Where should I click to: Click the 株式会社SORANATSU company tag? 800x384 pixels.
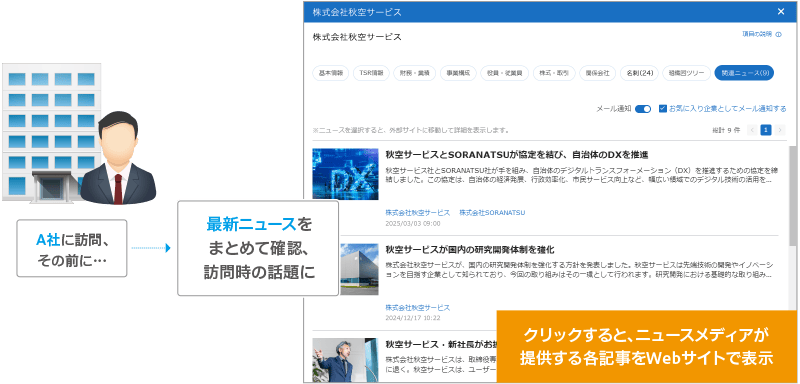(x=492, y=213)
